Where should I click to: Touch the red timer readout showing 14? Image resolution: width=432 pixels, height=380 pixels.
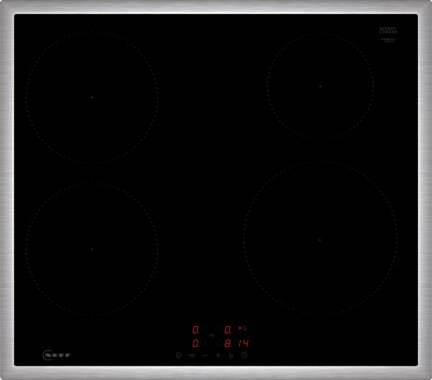pyautogui.click(x=244, y=343)
